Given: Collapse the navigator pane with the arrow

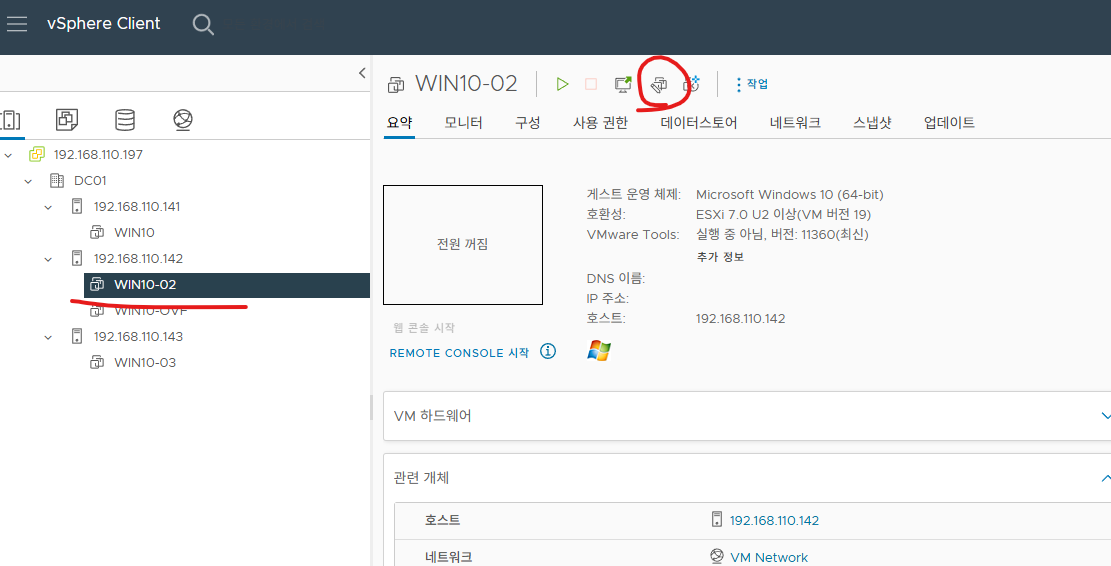Looking at the screenshot, I should [x=362, y=73].
